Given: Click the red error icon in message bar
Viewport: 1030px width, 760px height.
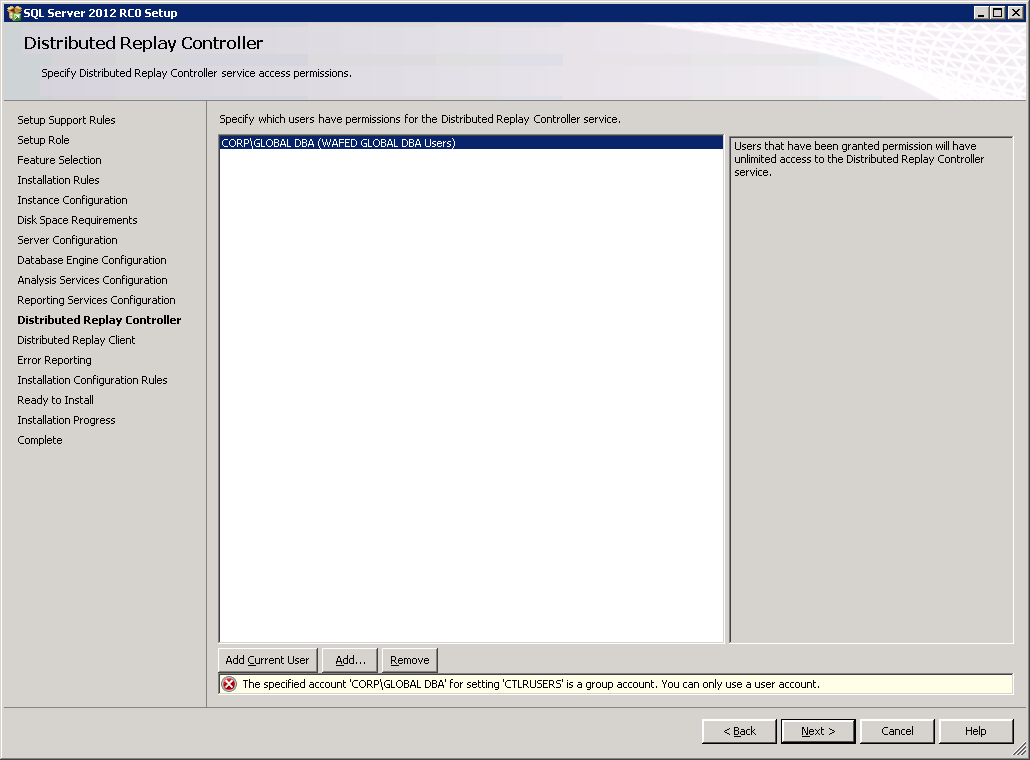Looking at the screenshot, I should pos(230,685).
